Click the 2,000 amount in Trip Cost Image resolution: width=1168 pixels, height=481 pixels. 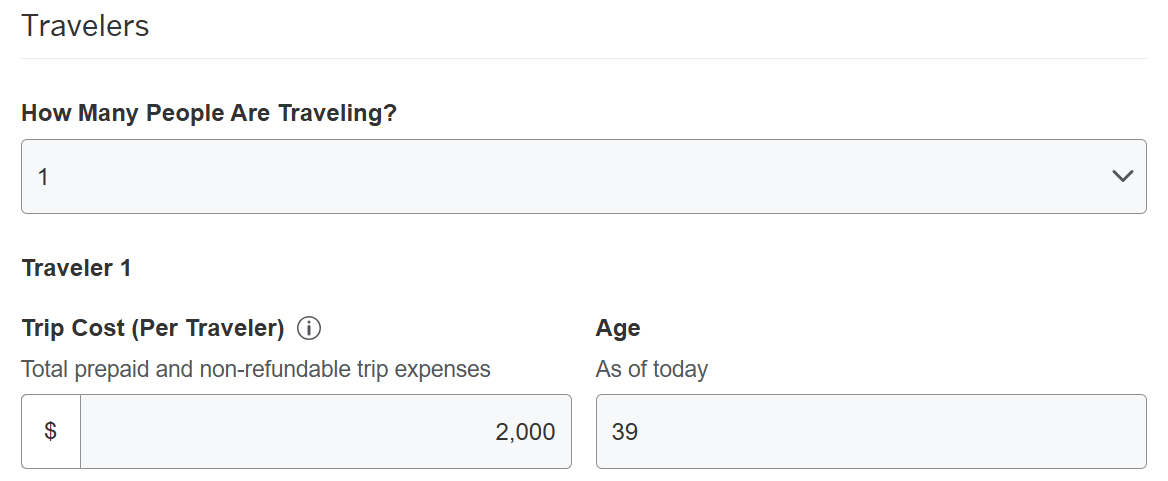click(525, 432)
